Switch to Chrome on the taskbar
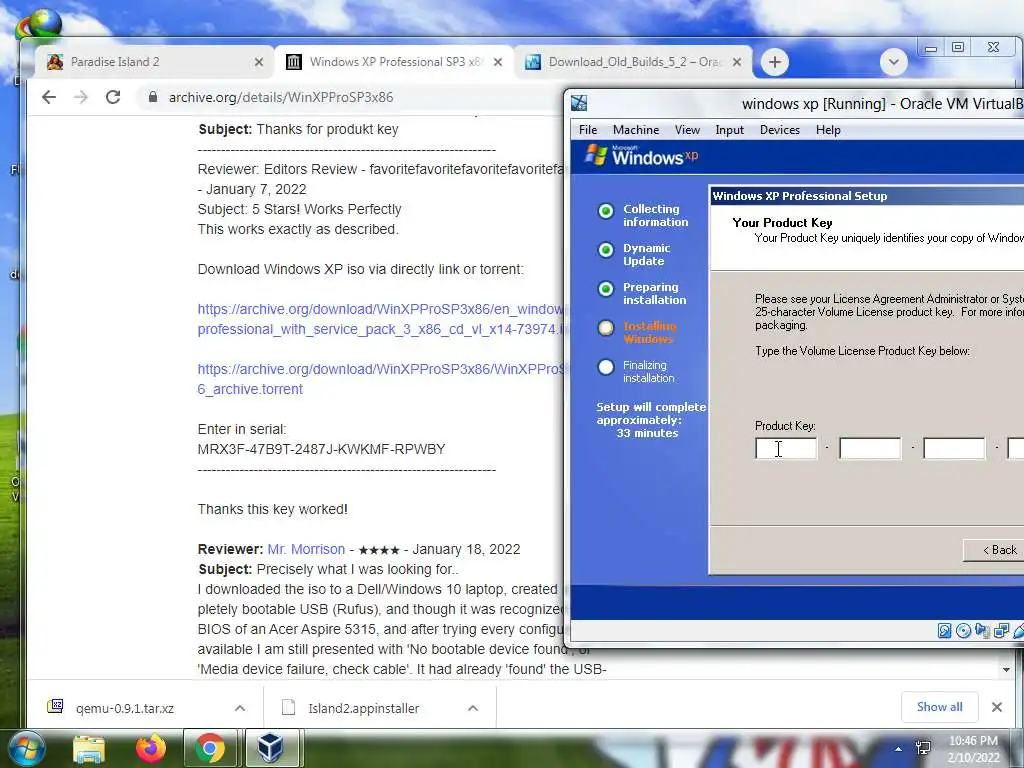1024x768 pixels. [x=210, y=748]
